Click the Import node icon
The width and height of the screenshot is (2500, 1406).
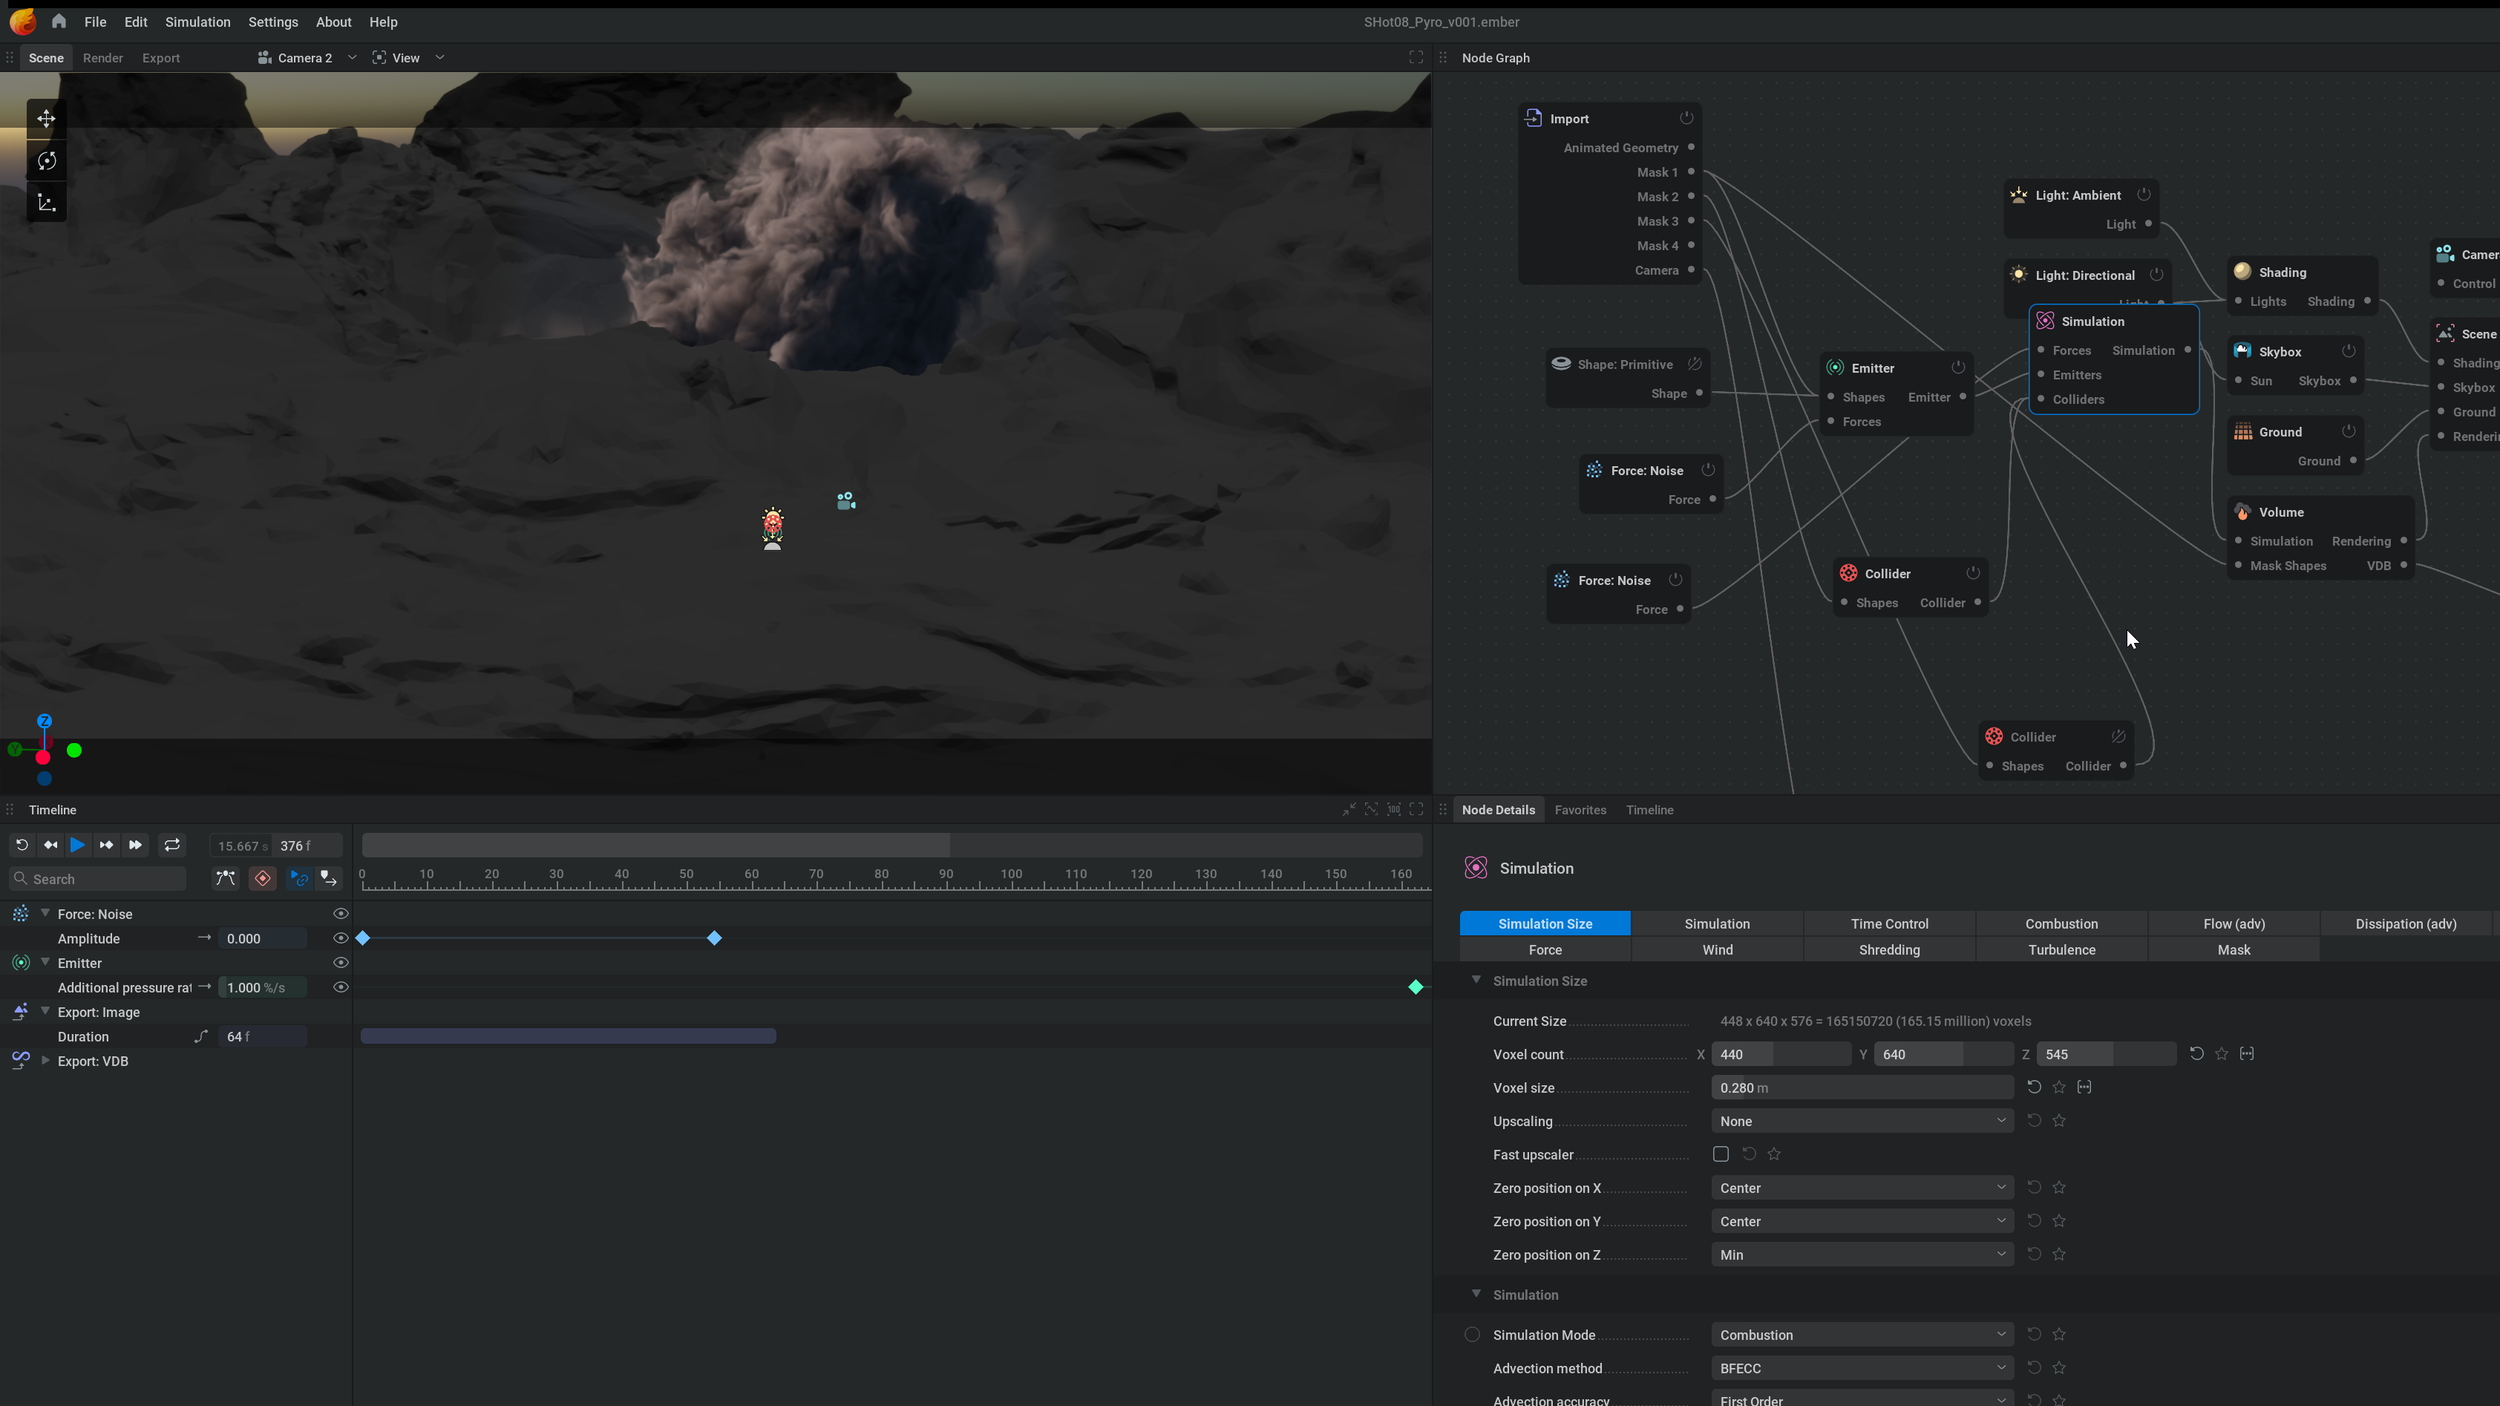[x=1533, y=118]
